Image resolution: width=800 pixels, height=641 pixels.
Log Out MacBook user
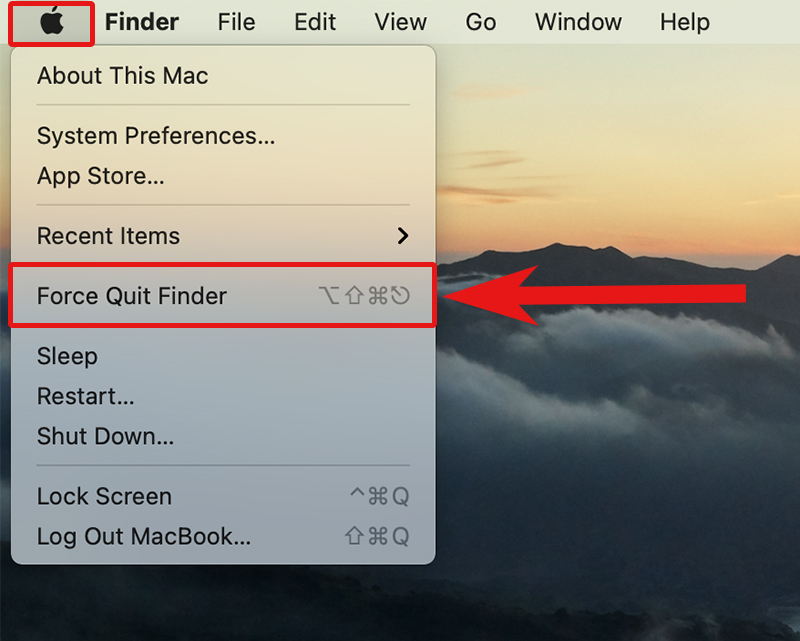pyautogui.click(x=144, y=537)
